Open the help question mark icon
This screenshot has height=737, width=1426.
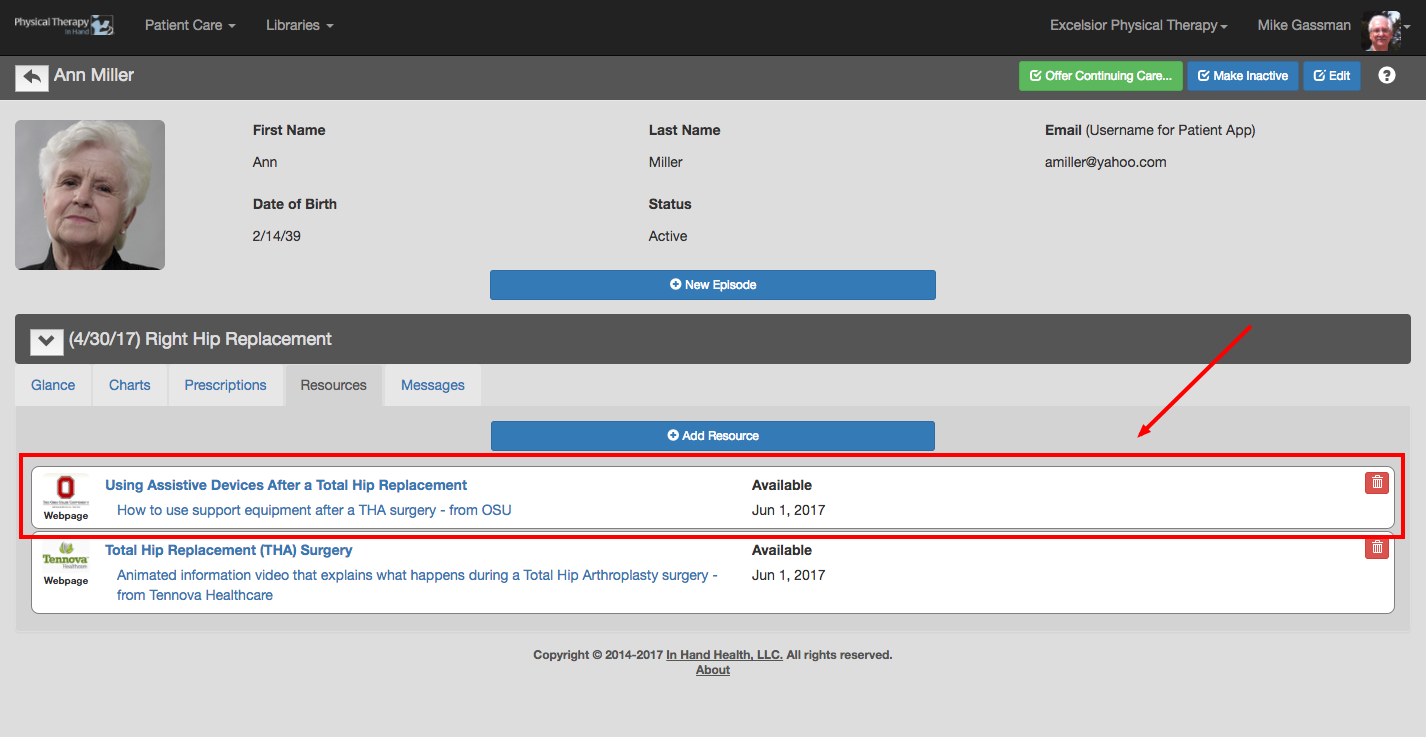(1387, 76)
